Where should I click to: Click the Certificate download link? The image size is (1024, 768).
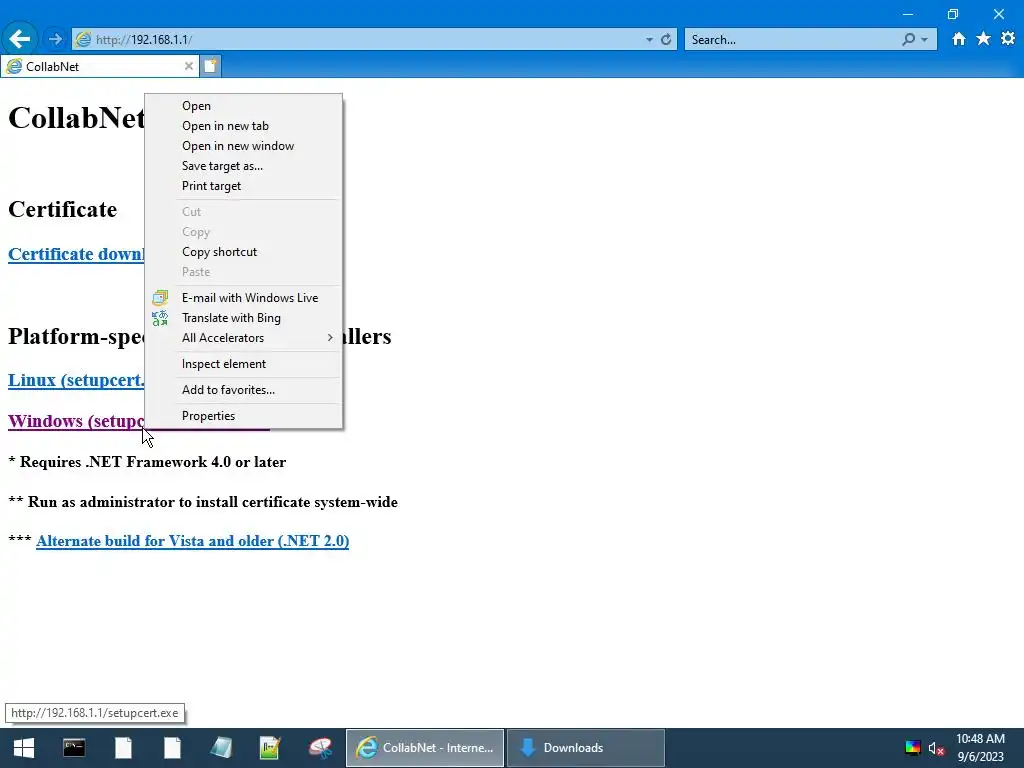point(76,254)
